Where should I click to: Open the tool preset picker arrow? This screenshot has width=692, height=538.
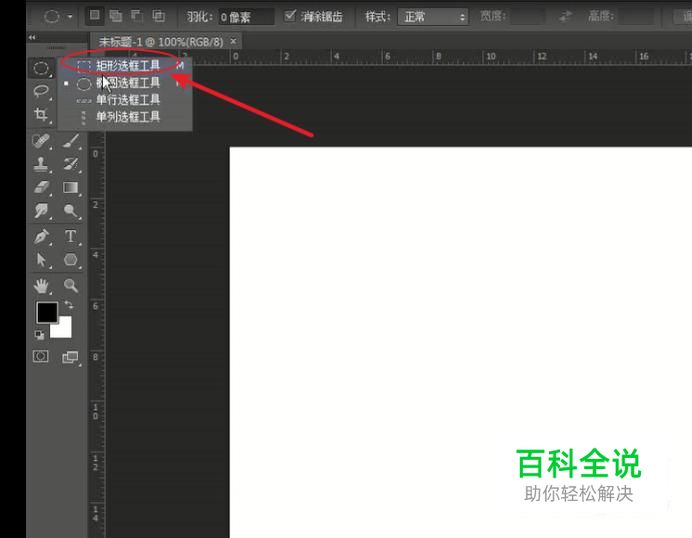click(70, 17)
